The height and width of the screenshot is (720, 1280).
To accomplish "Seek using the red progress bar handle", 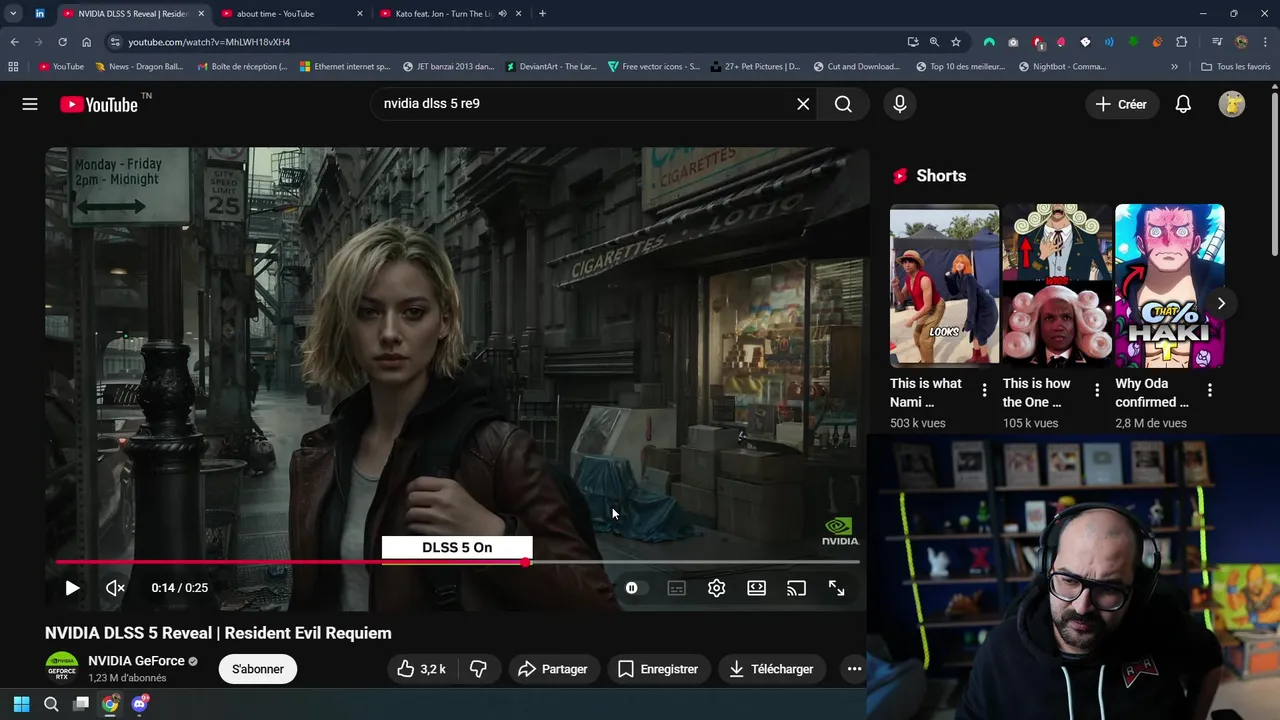I will [x=526, y=563].
